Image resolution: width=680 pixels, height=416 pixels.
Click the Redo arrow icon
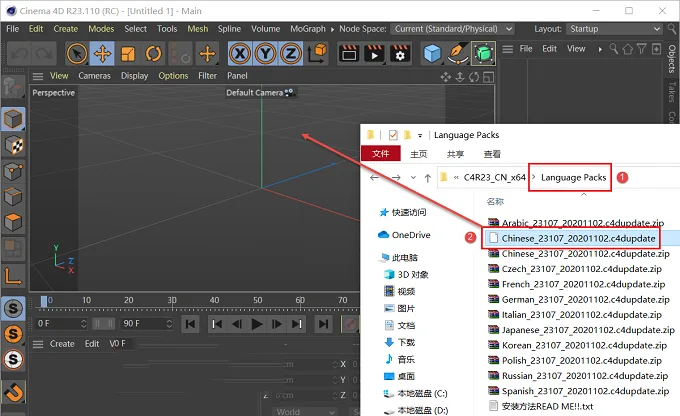coord(45,54)
